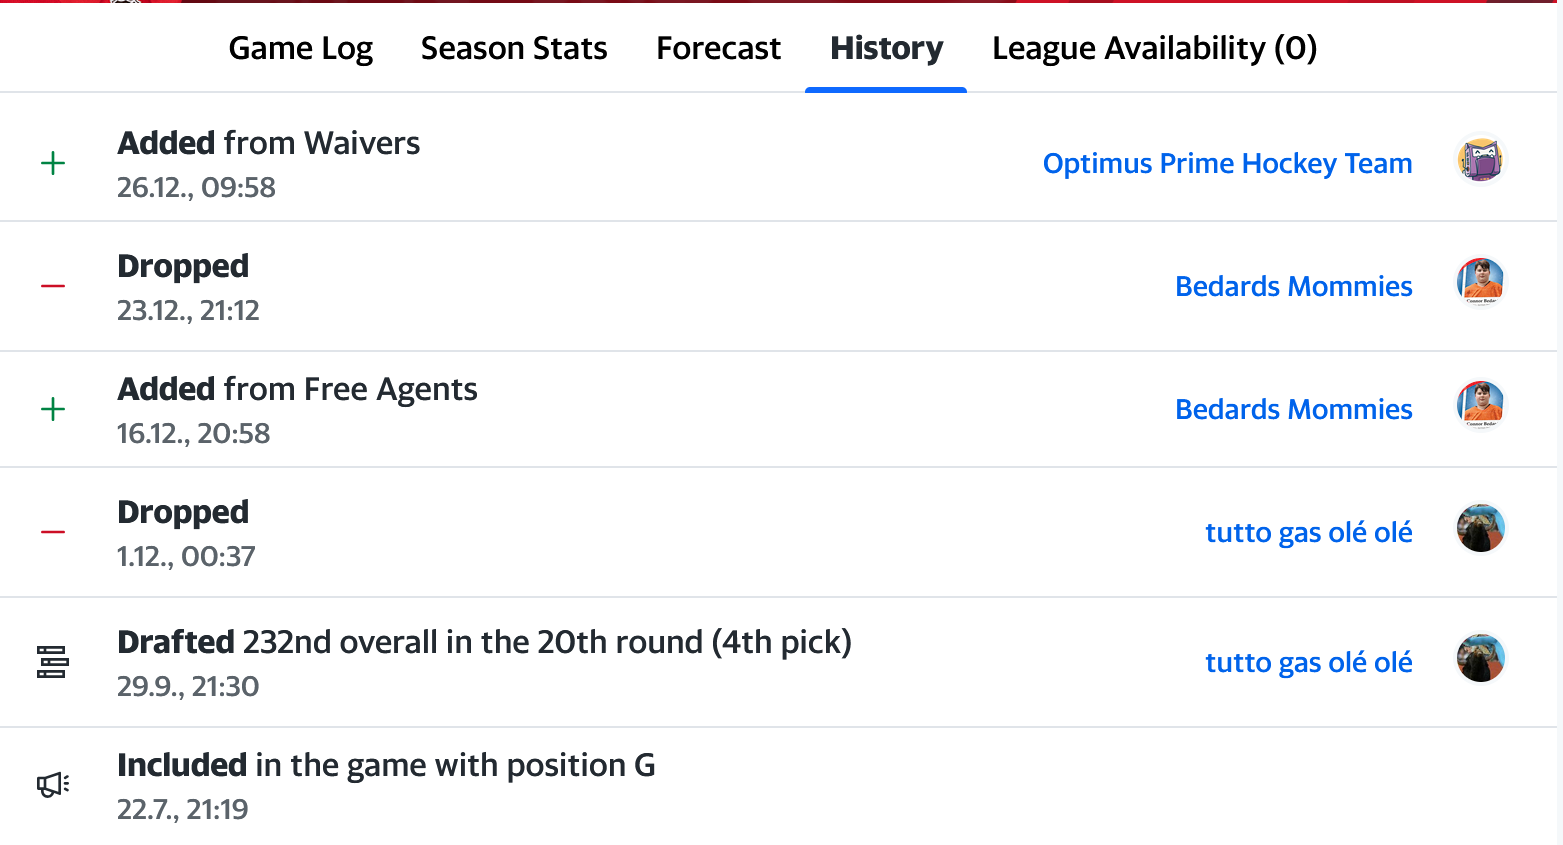Switch to the Season Stats tab
Viewport: 1563px width, 845px height.
tap(514, 48)
